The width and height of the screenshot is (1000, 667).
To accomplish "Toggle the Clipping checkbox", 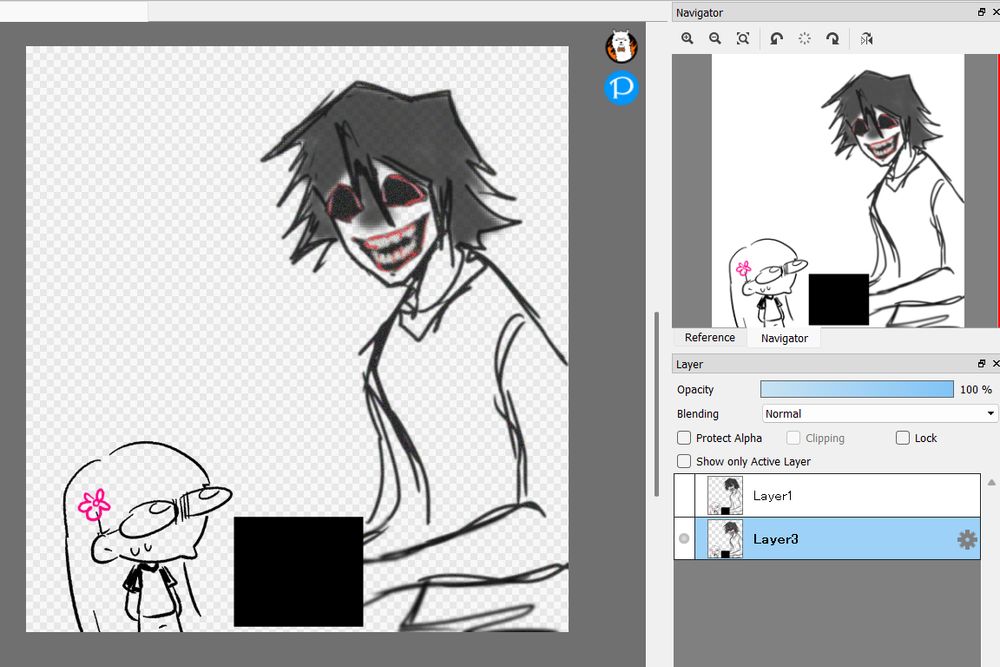I will pos(793,438).
